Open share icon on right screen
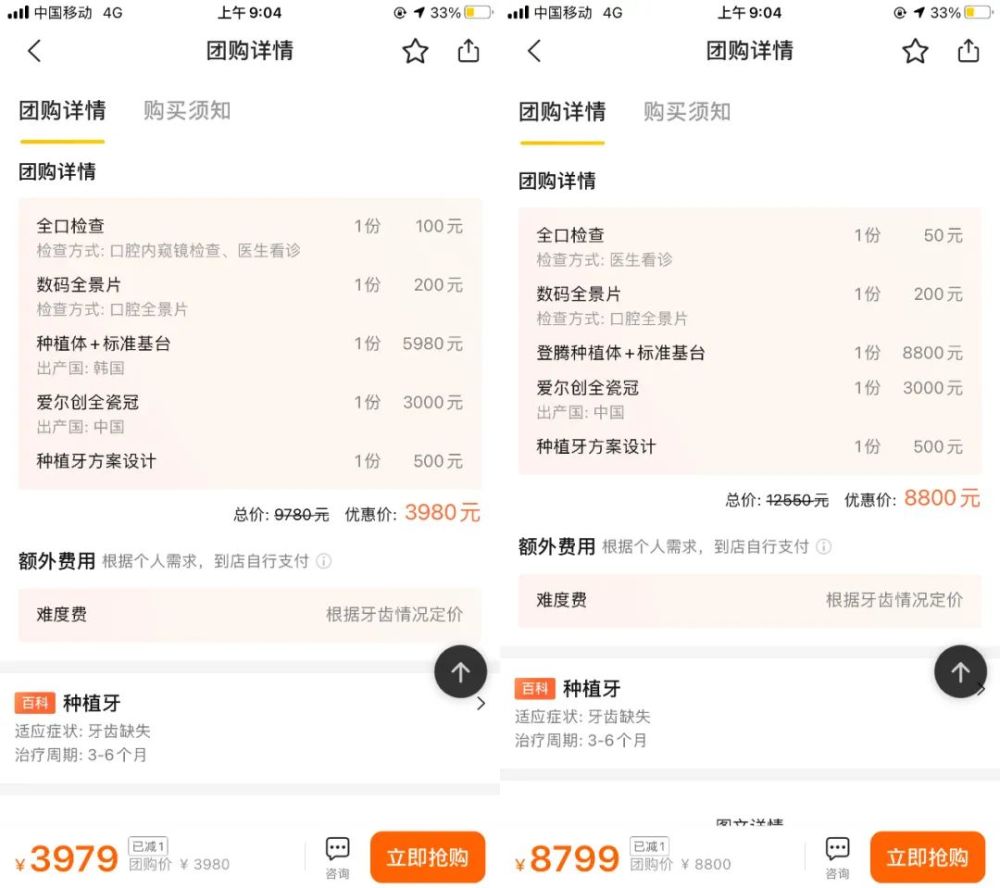The height and width of the screenshot is (888, 1000). coord(969,50)
